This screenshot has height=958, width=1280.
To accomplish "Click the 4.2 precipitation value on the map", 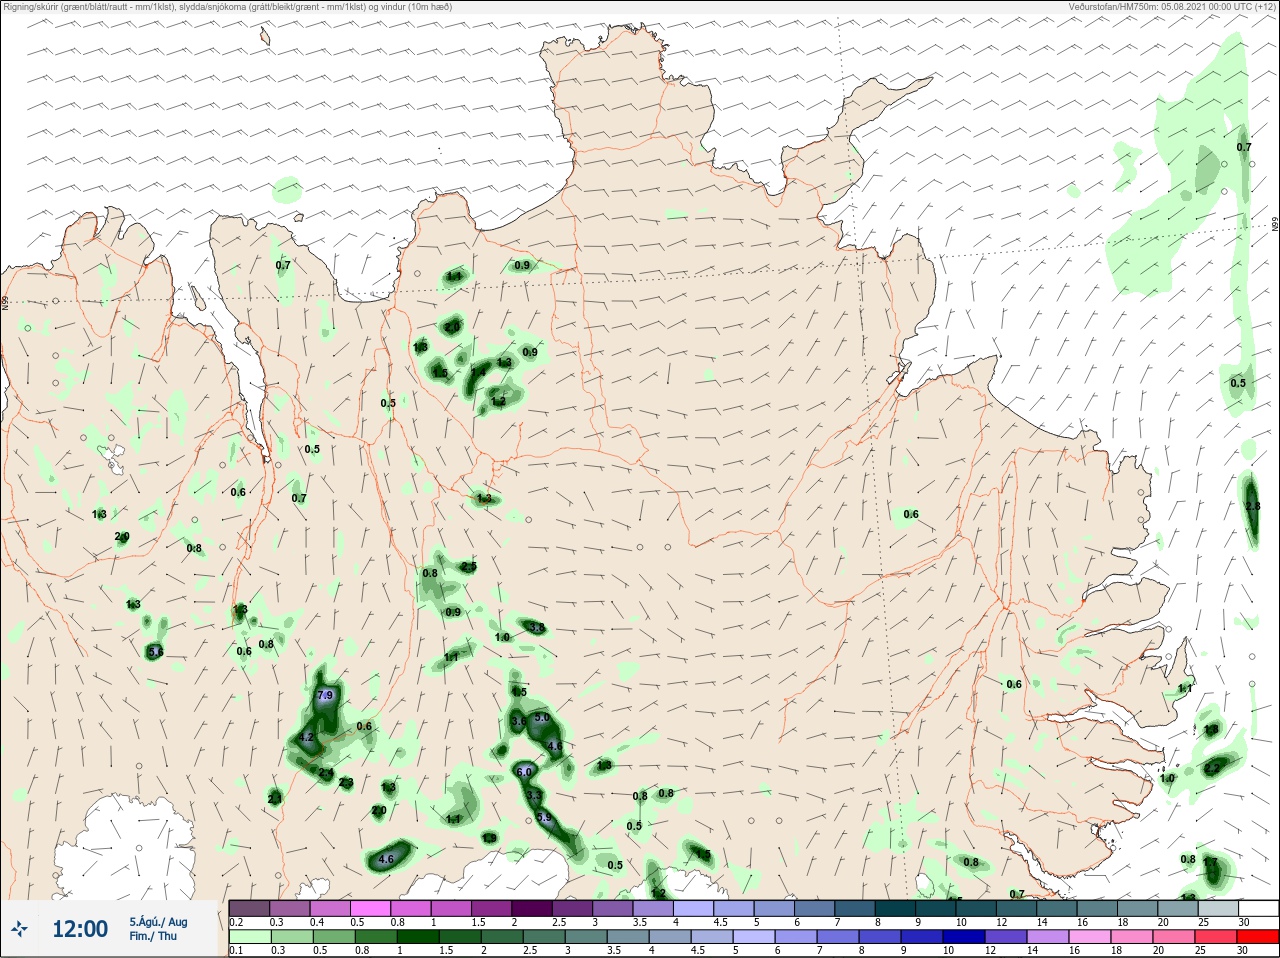I will pyautogui.click(x=307, y=737).
